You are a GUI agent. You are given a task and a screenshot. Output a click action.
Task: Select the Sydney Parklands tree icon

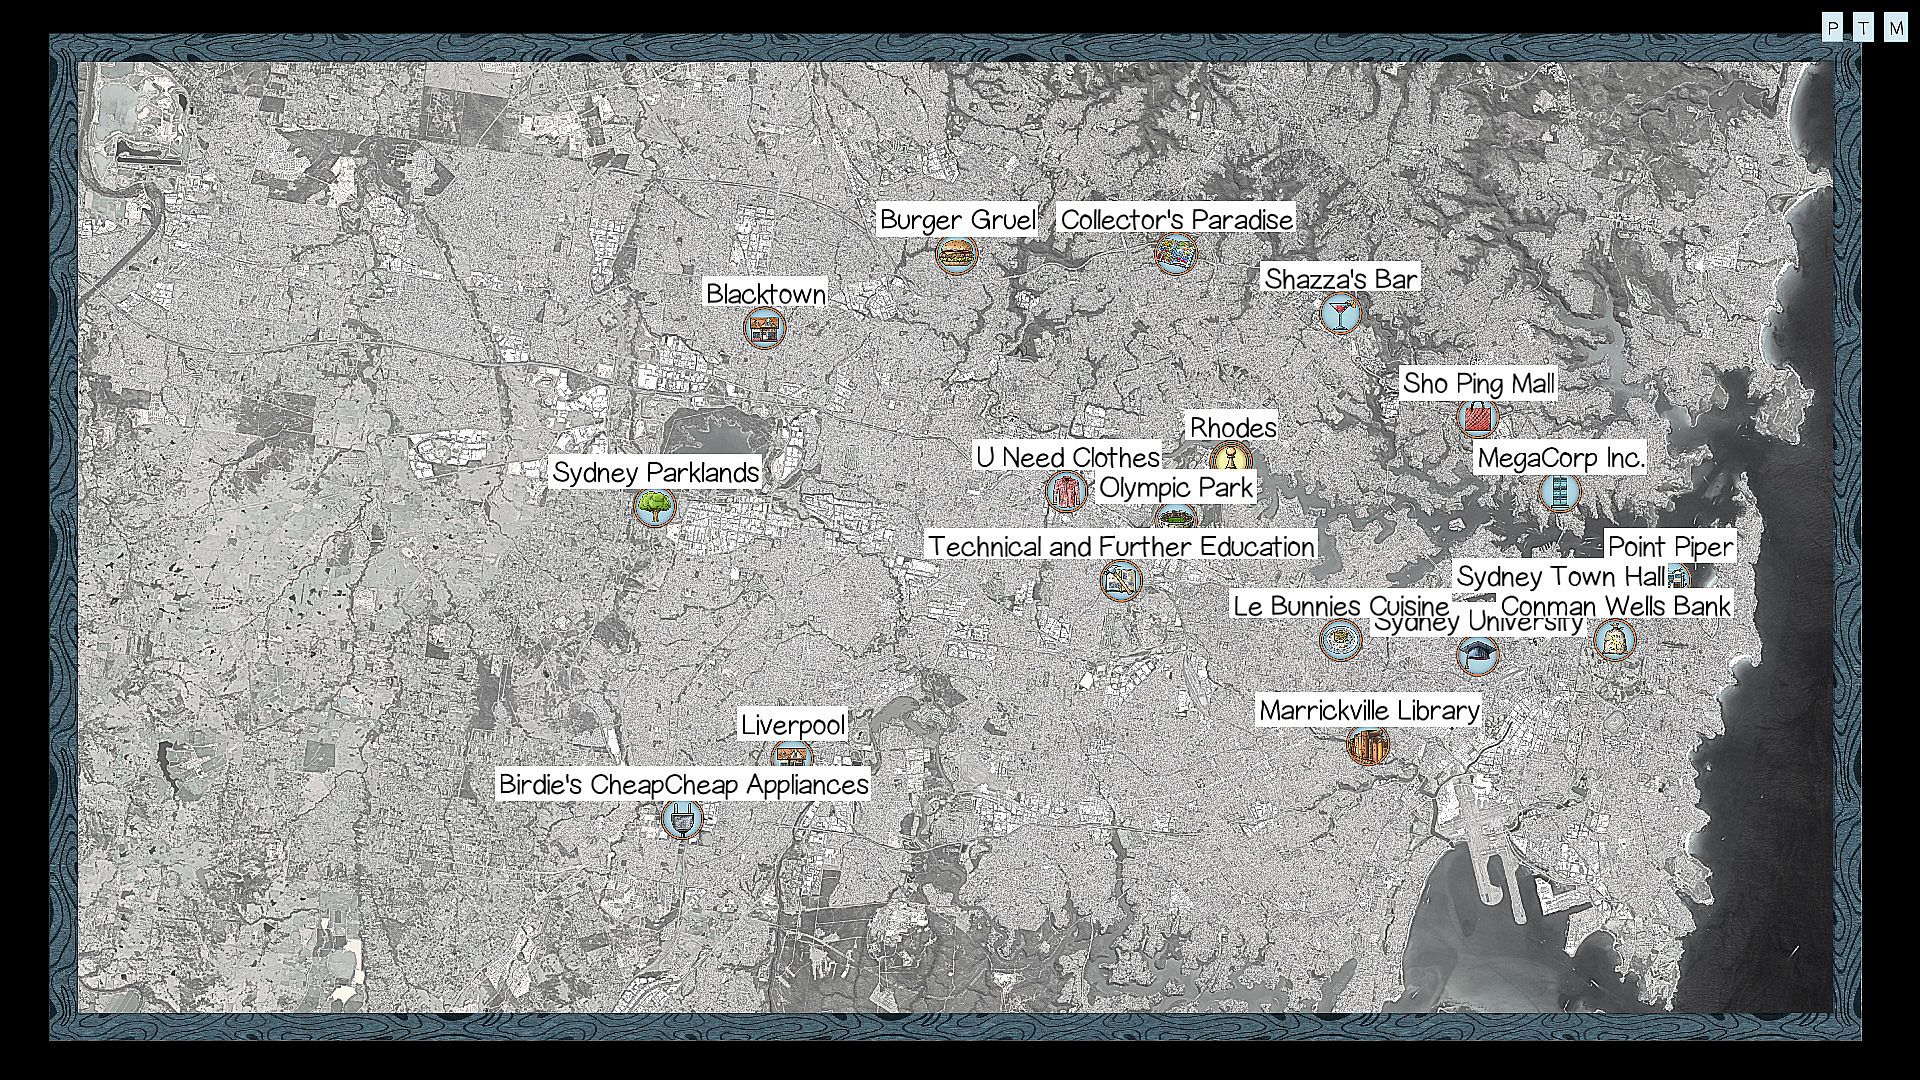pos(655,507)
